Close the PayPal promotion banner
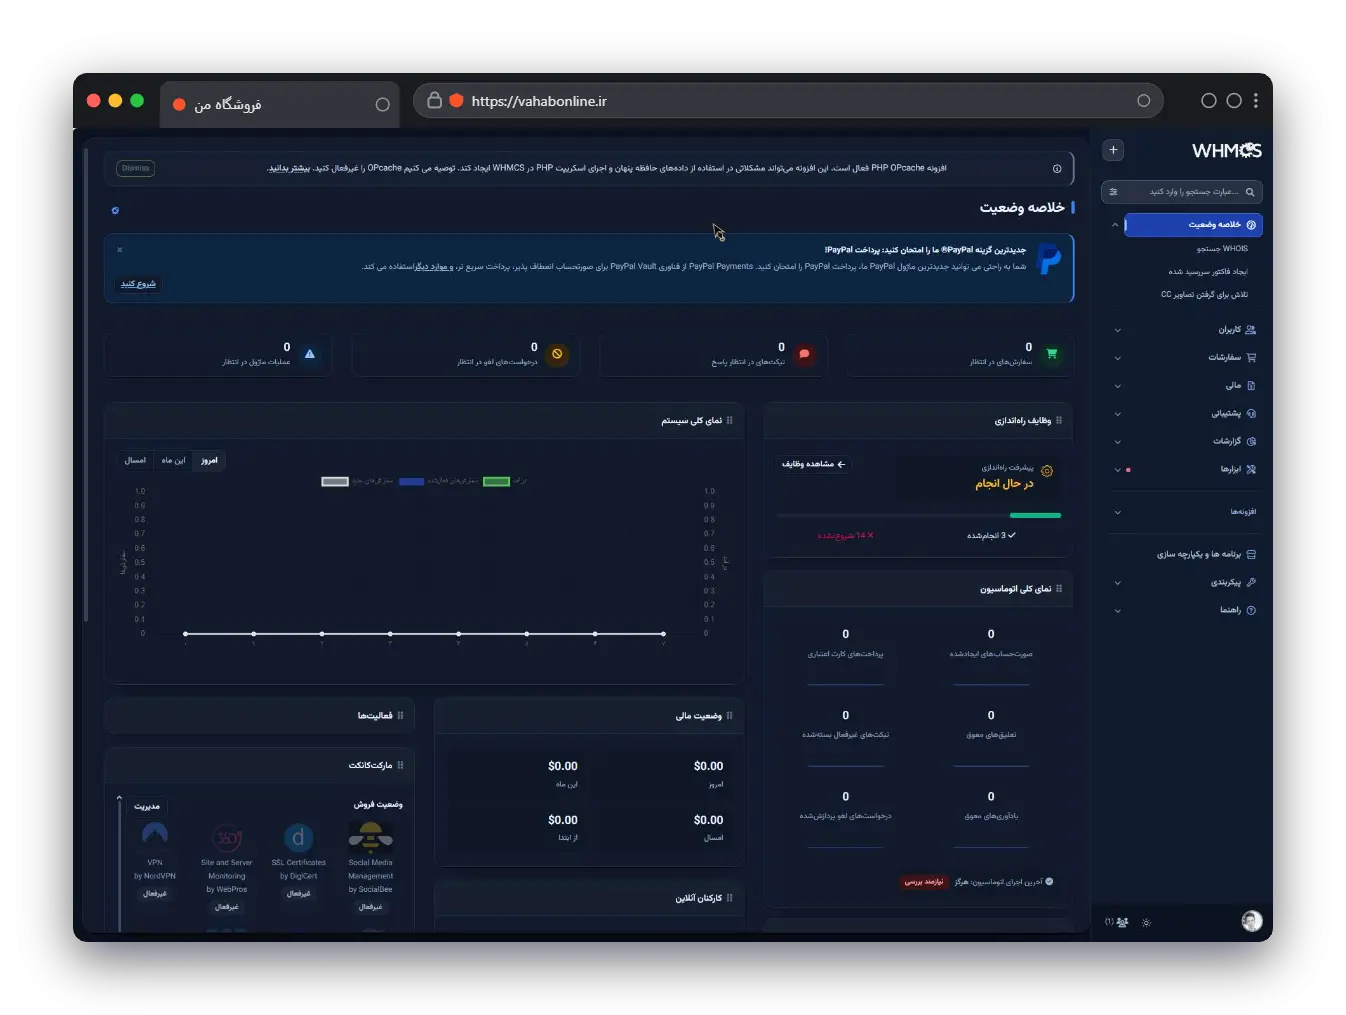 (120, 250)
